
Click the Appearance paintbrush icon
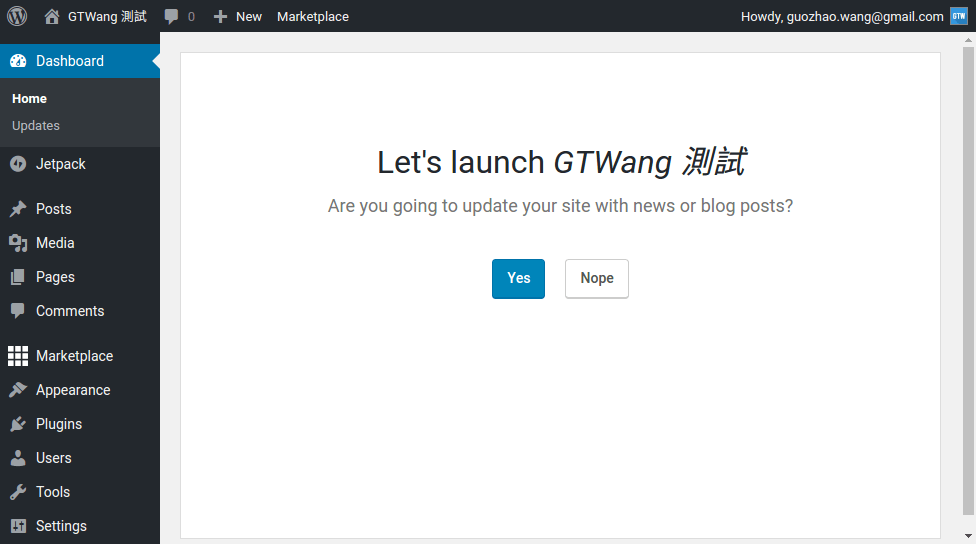point(18,390)
